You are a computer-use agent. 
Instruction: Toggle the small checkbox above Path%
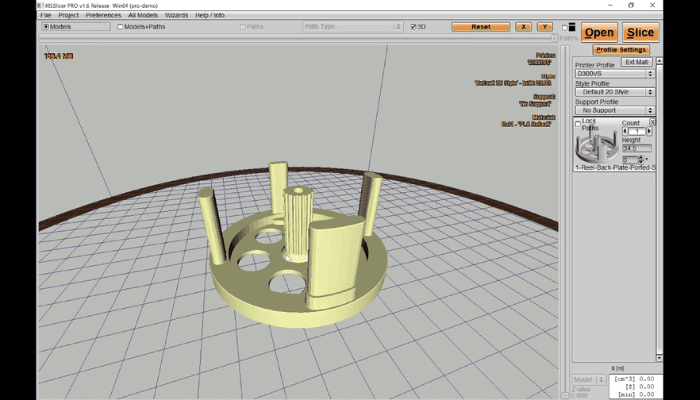pos(564,28)
